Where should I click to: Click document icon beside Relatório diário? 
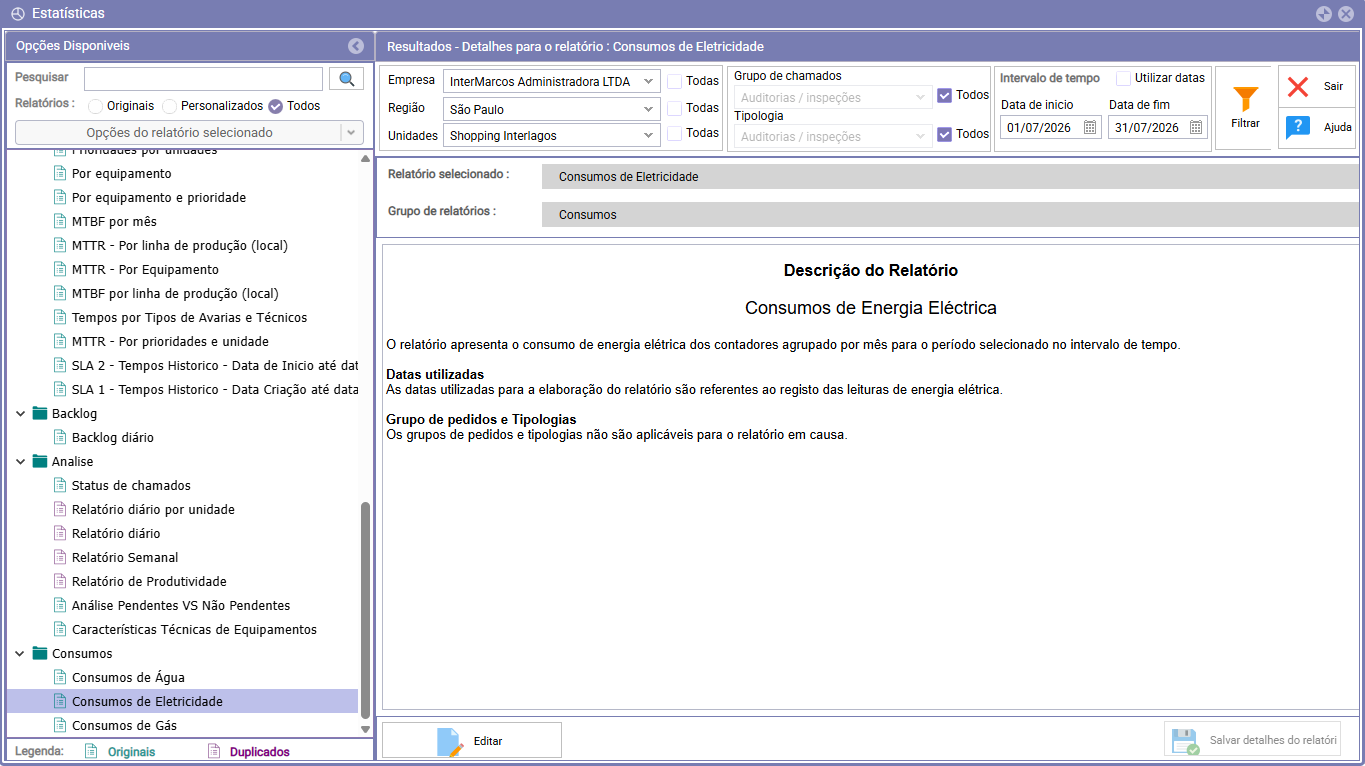point(59,533)
